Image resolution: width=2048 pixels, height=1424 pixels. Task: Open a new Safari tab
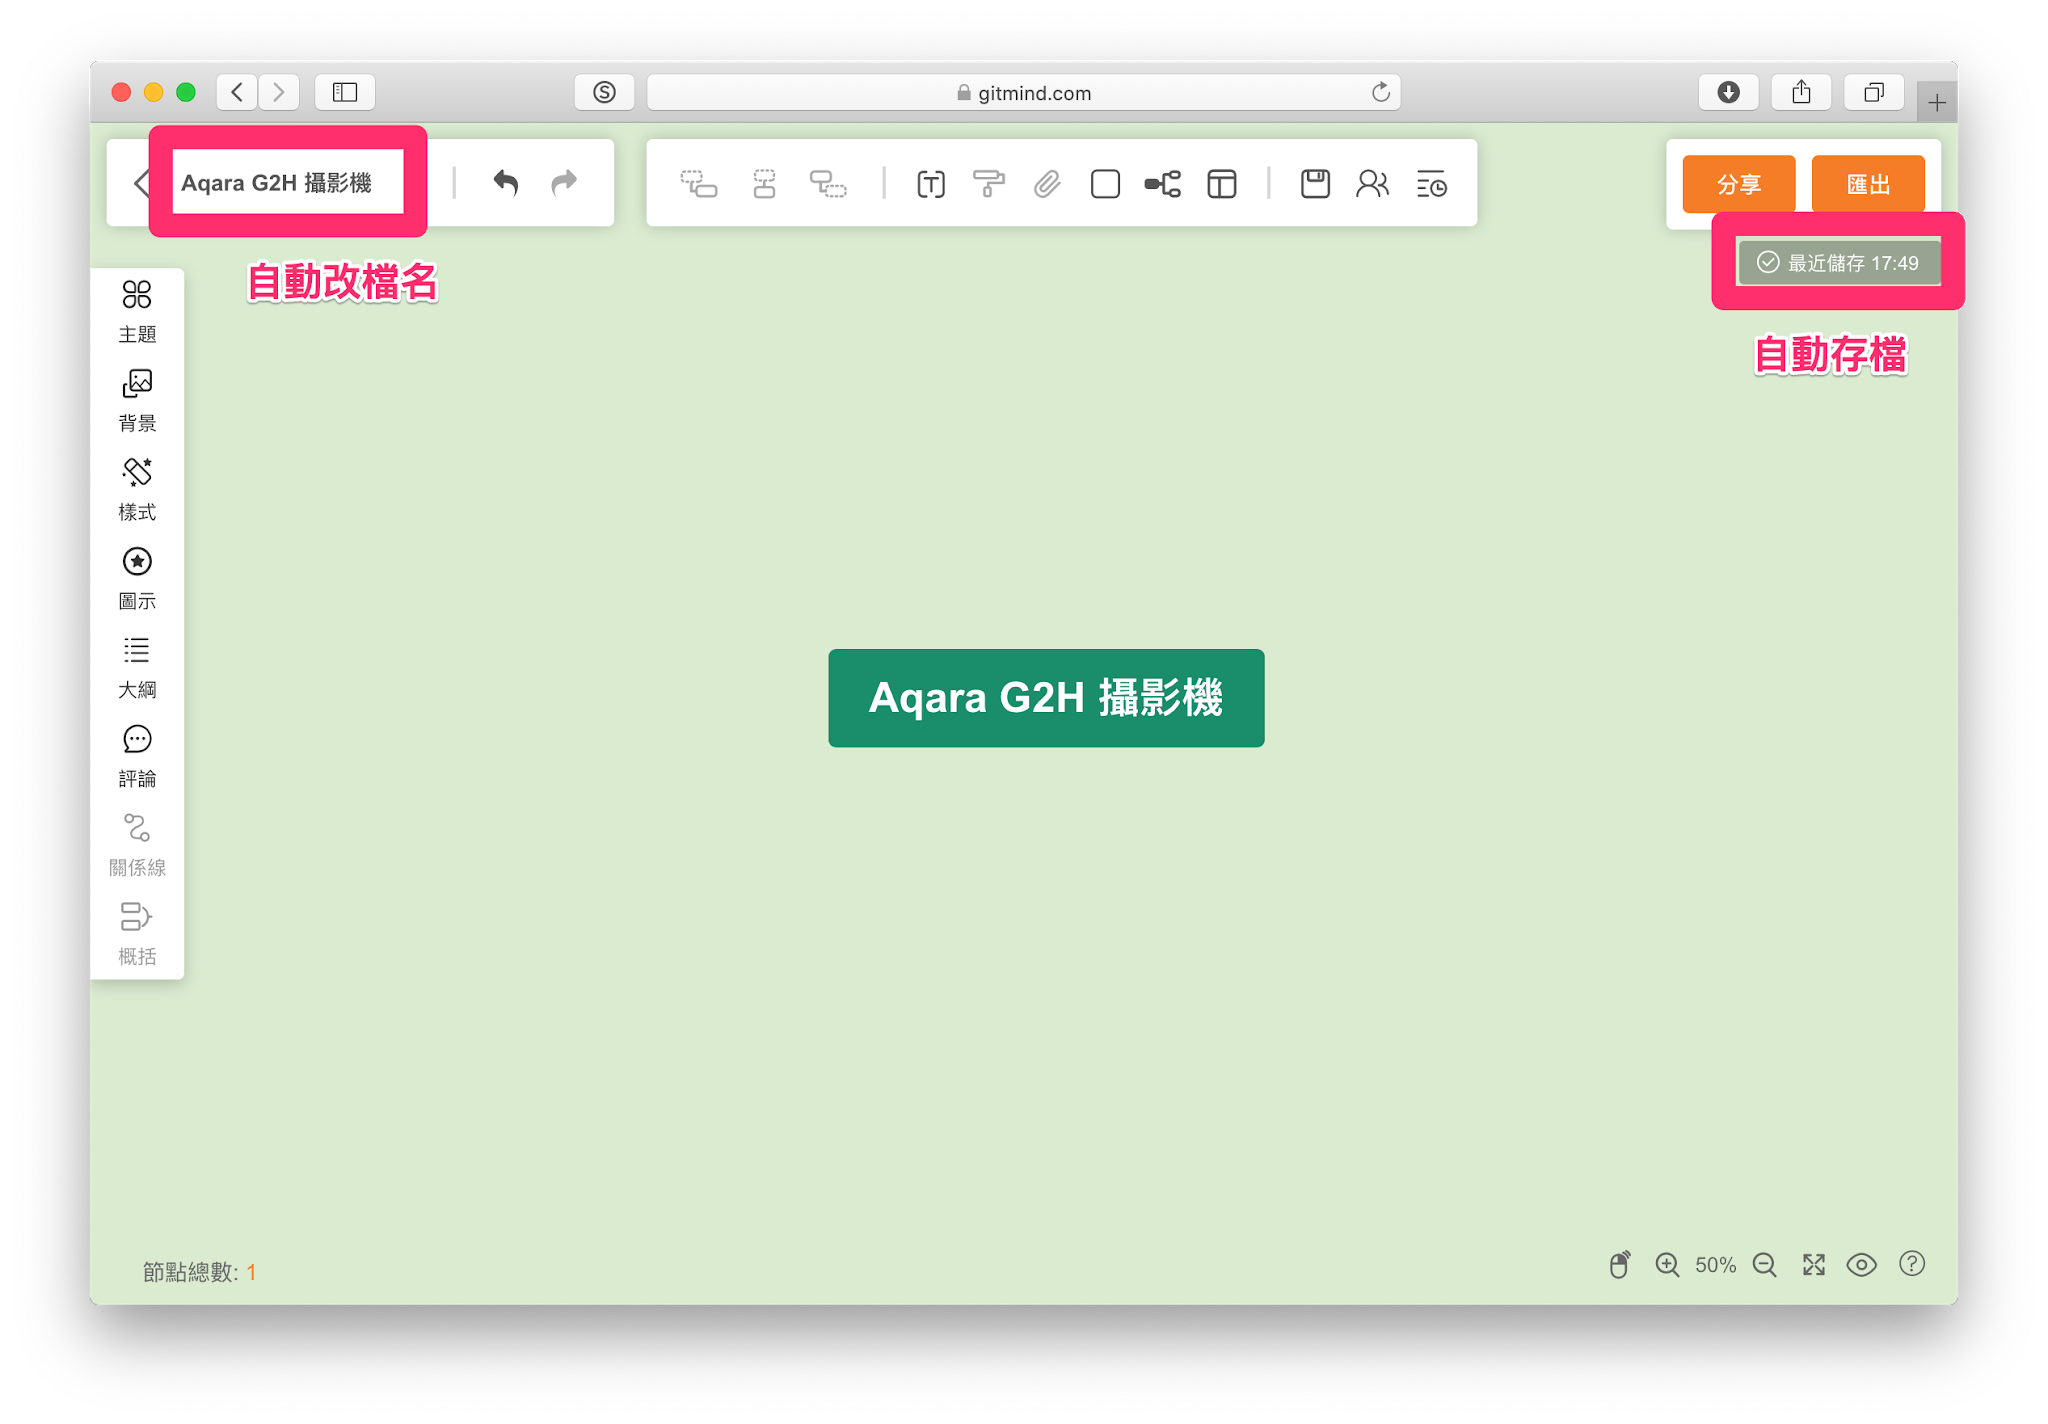1937,102
